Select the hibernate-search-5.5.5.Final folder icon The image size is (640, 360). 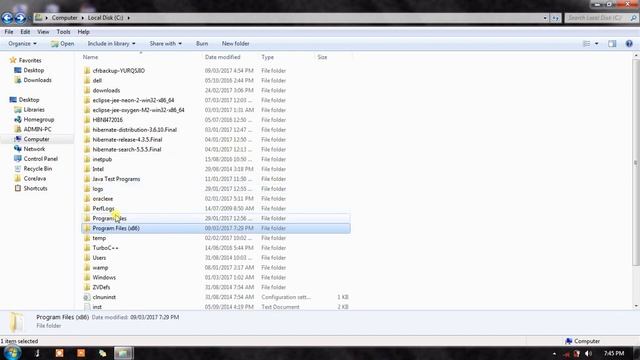pyautogui.click(x=87, y=149)
